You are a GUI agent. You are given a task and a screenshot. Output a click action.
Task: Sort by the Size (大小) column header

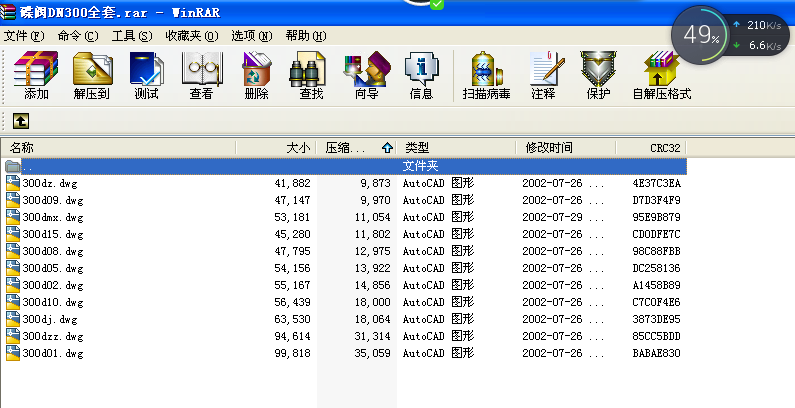tap(276, 147)
